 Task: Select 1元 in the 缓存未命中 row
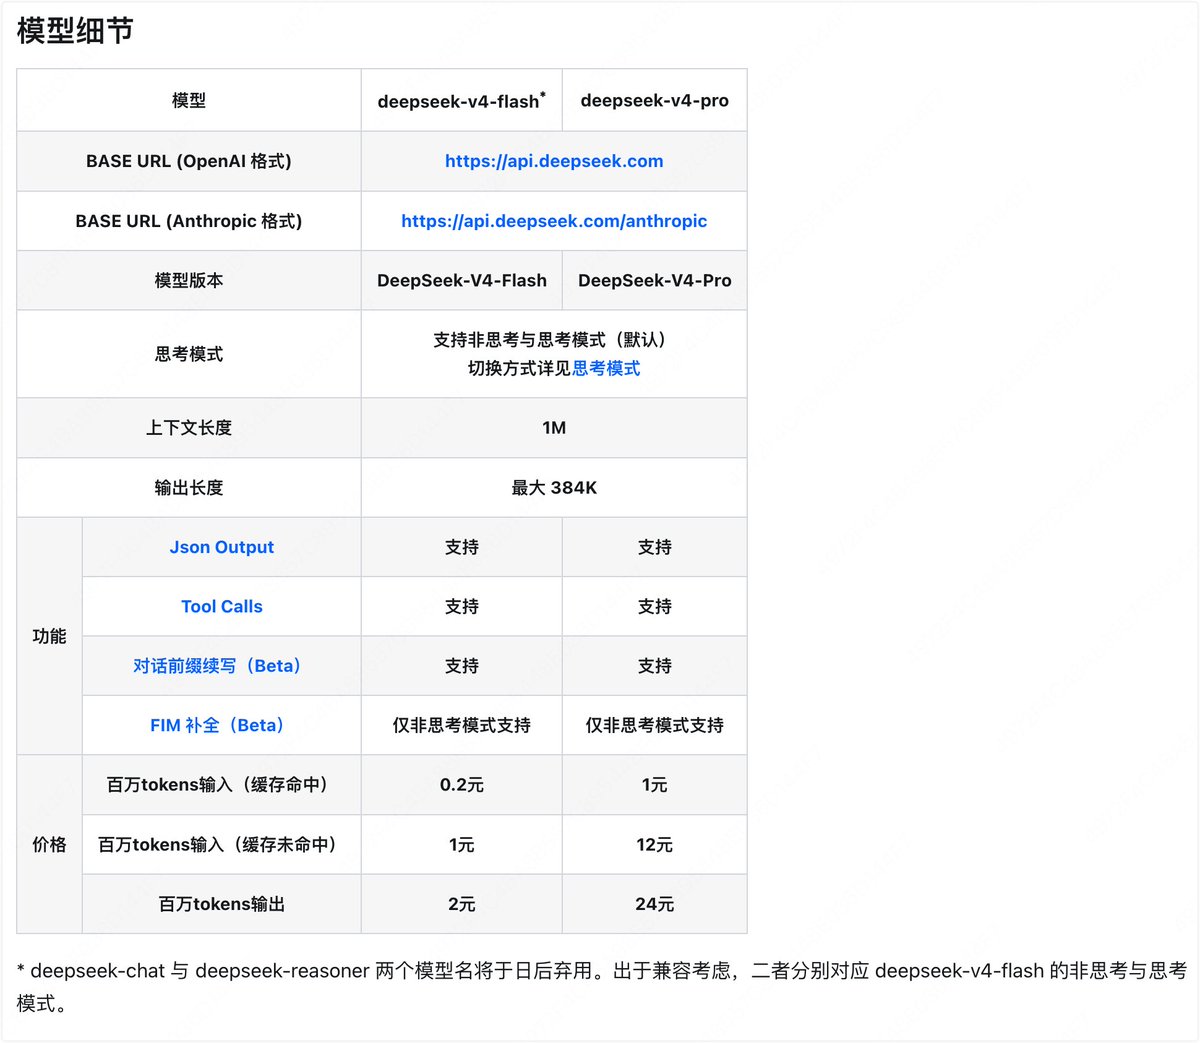point(462,844)
